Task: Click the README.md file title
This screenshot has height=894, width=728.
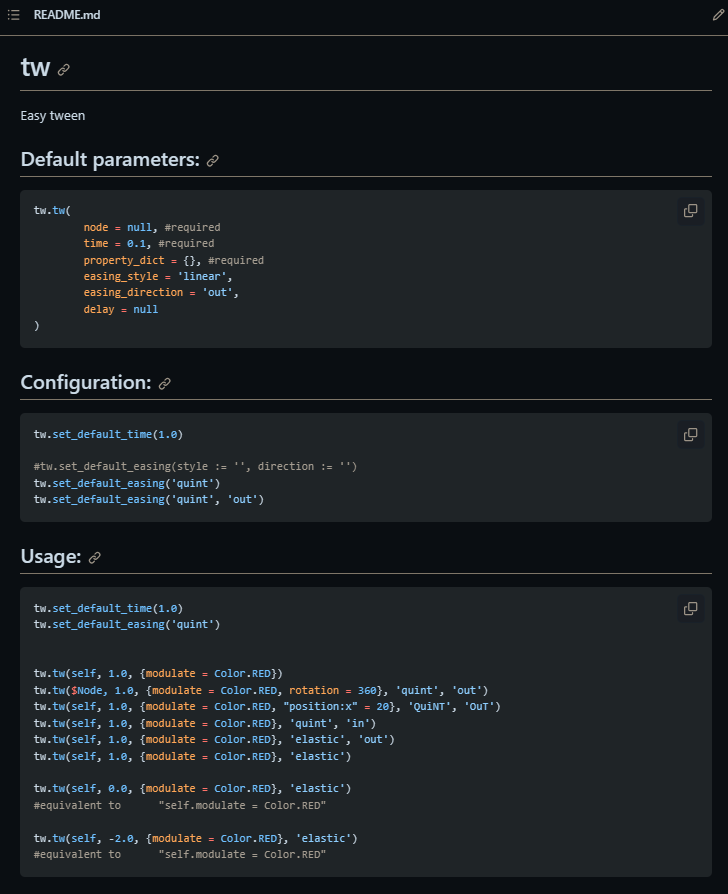Action: click(67, 15)
